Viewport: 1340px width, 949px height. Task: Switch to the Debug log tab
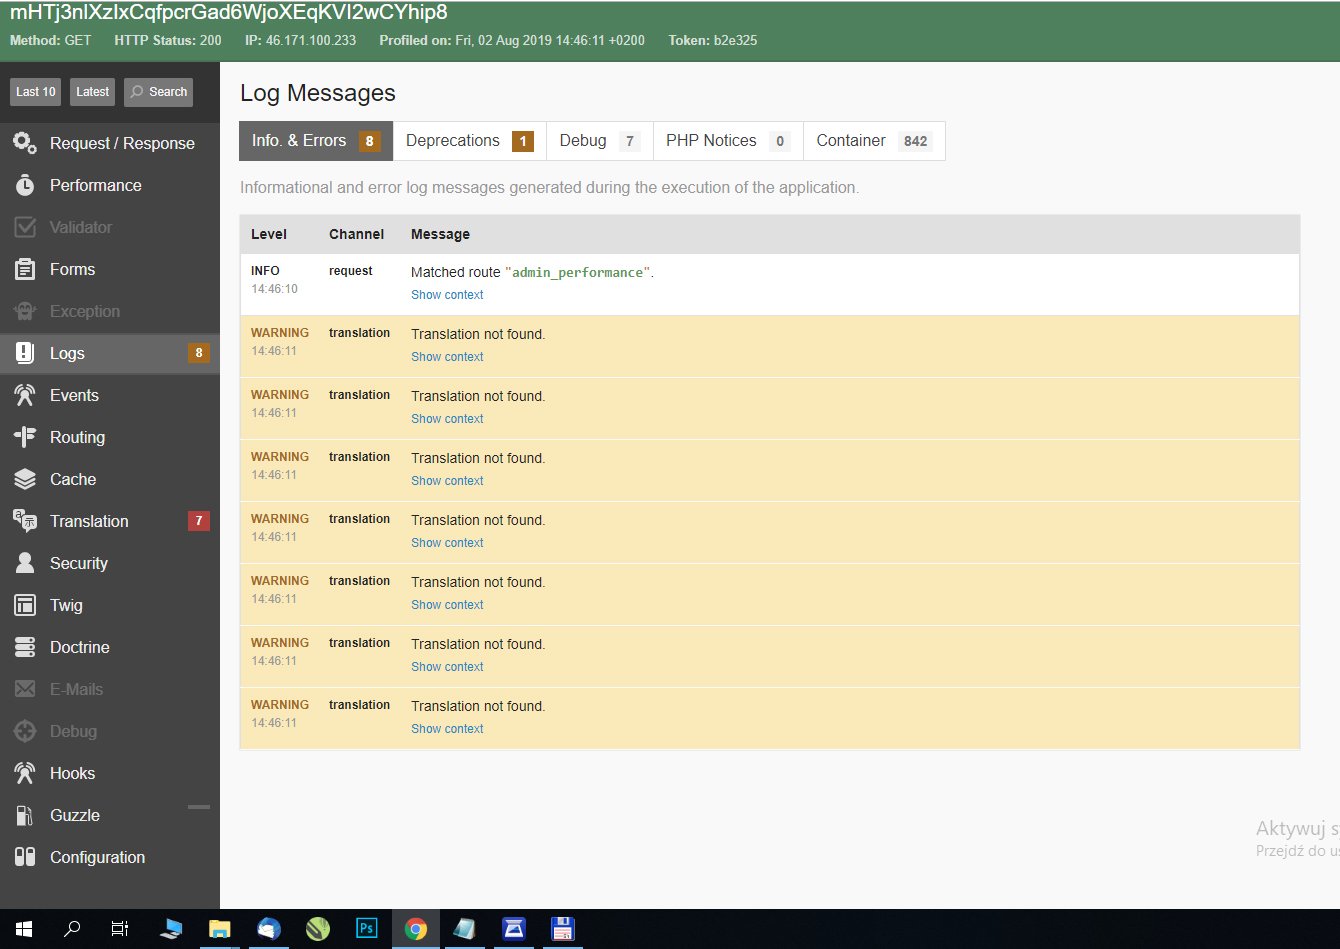coord(600,141)
